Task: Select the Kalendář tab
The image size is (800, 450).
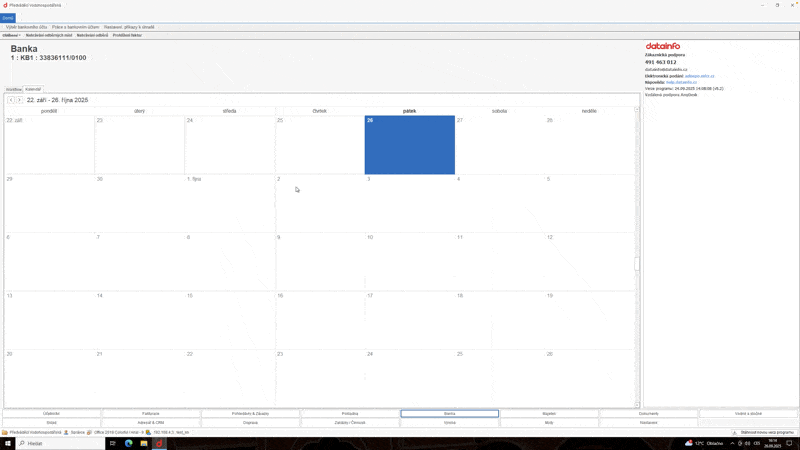Action: [33, 89]
